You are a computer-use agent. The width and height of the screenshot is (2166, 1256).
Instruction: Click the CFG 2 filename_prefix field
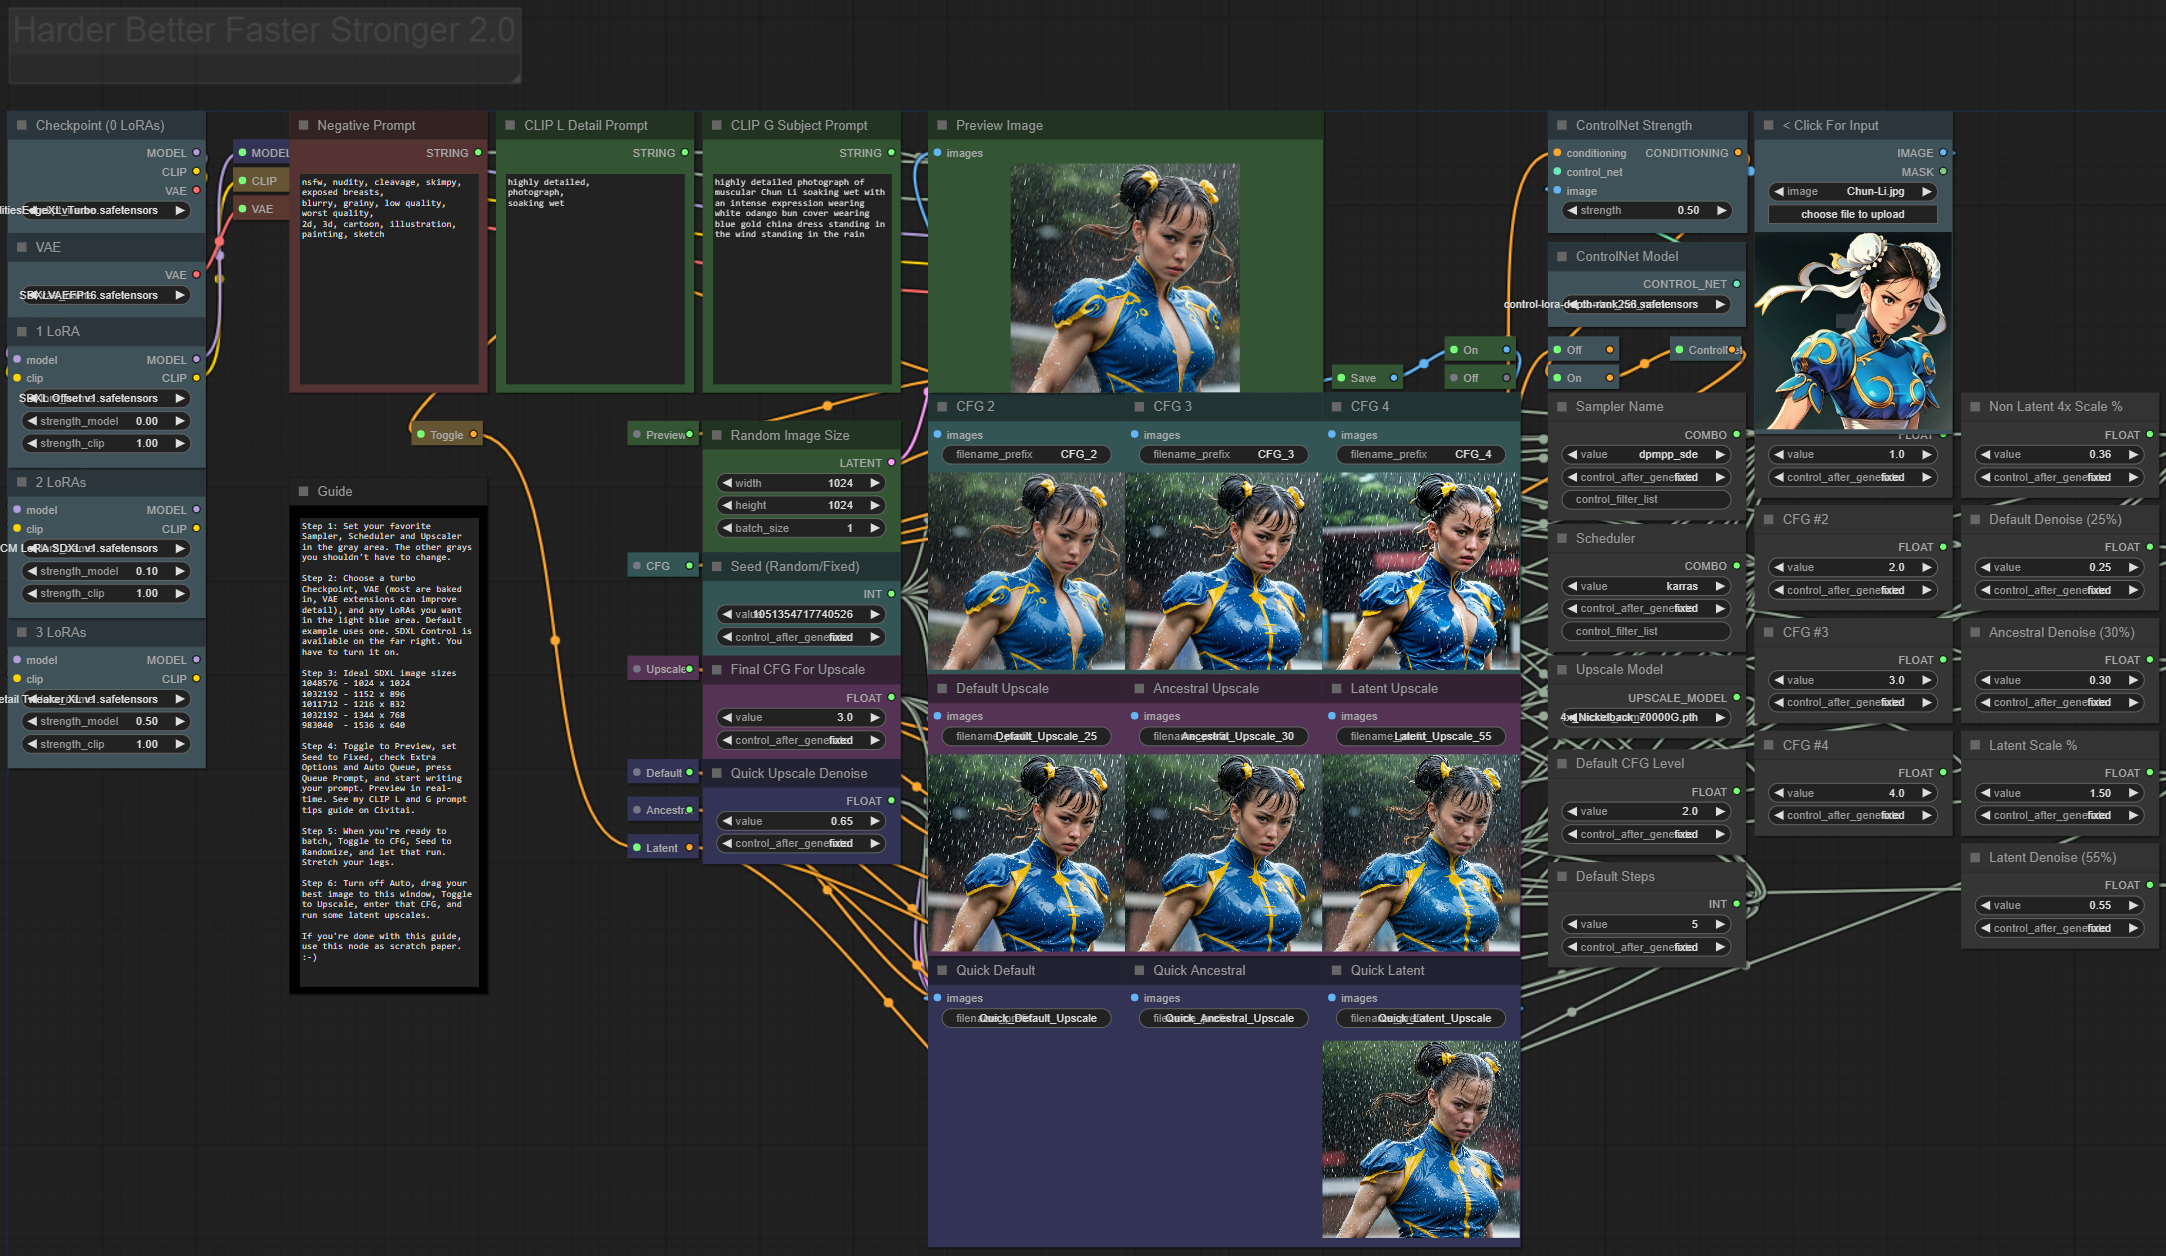(1026, 455)
